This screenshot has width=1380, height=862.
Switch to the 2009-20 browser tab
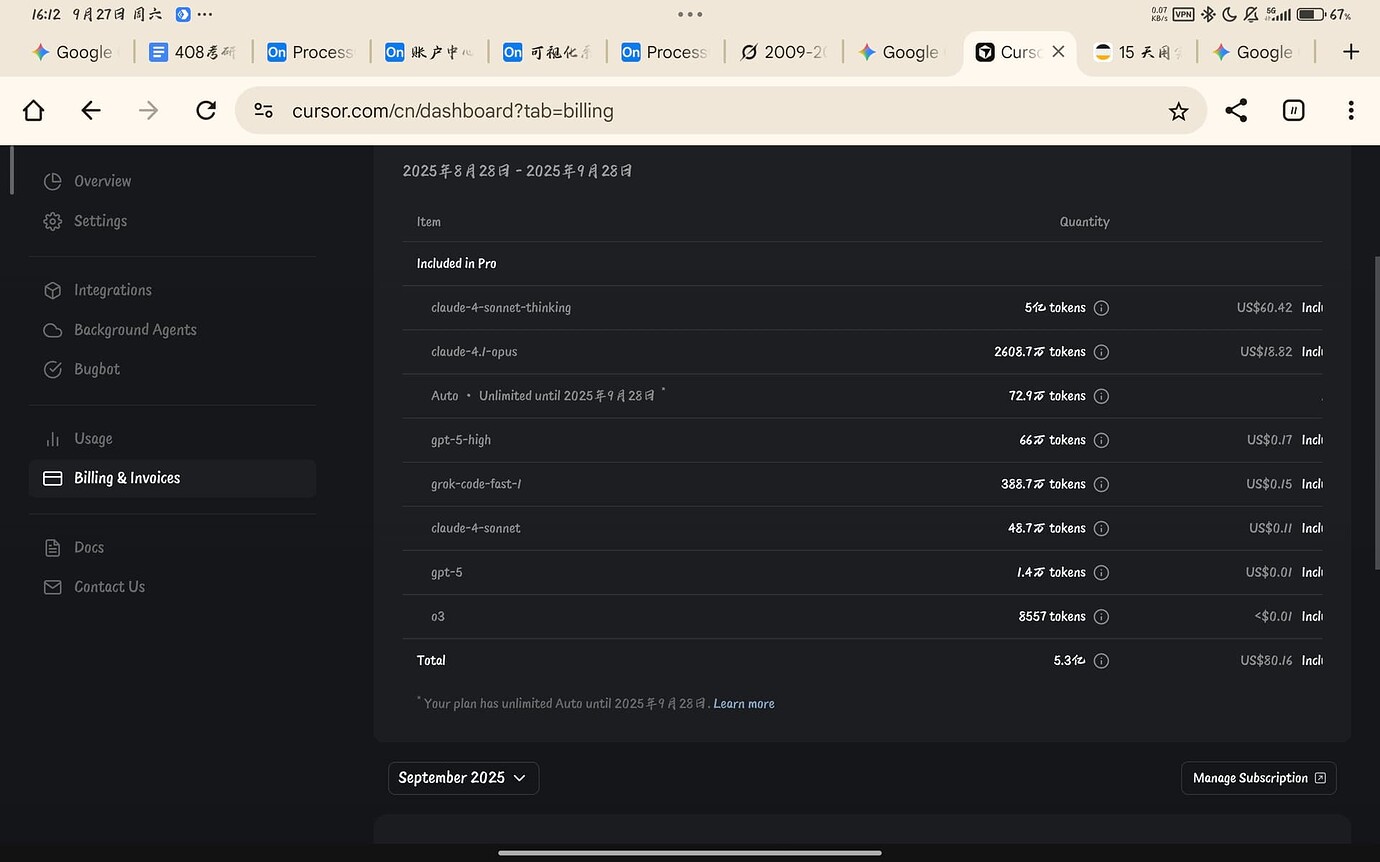(x=784, y=52)
